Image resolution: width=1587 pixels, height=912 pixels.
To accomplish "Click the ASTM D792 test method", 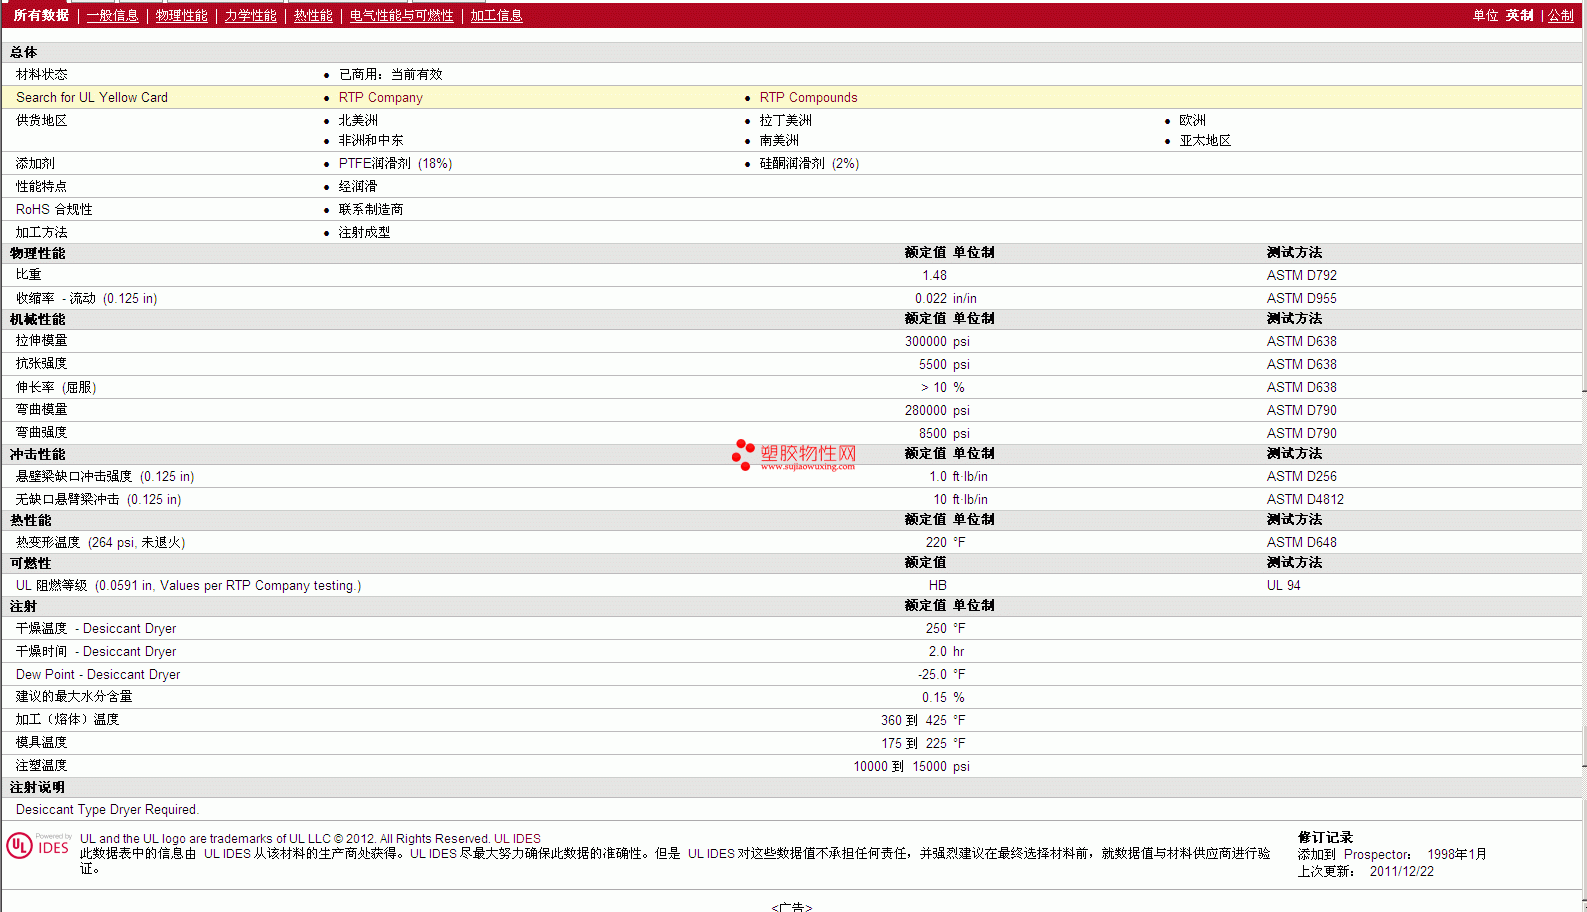I will [x=1301, y=276].
